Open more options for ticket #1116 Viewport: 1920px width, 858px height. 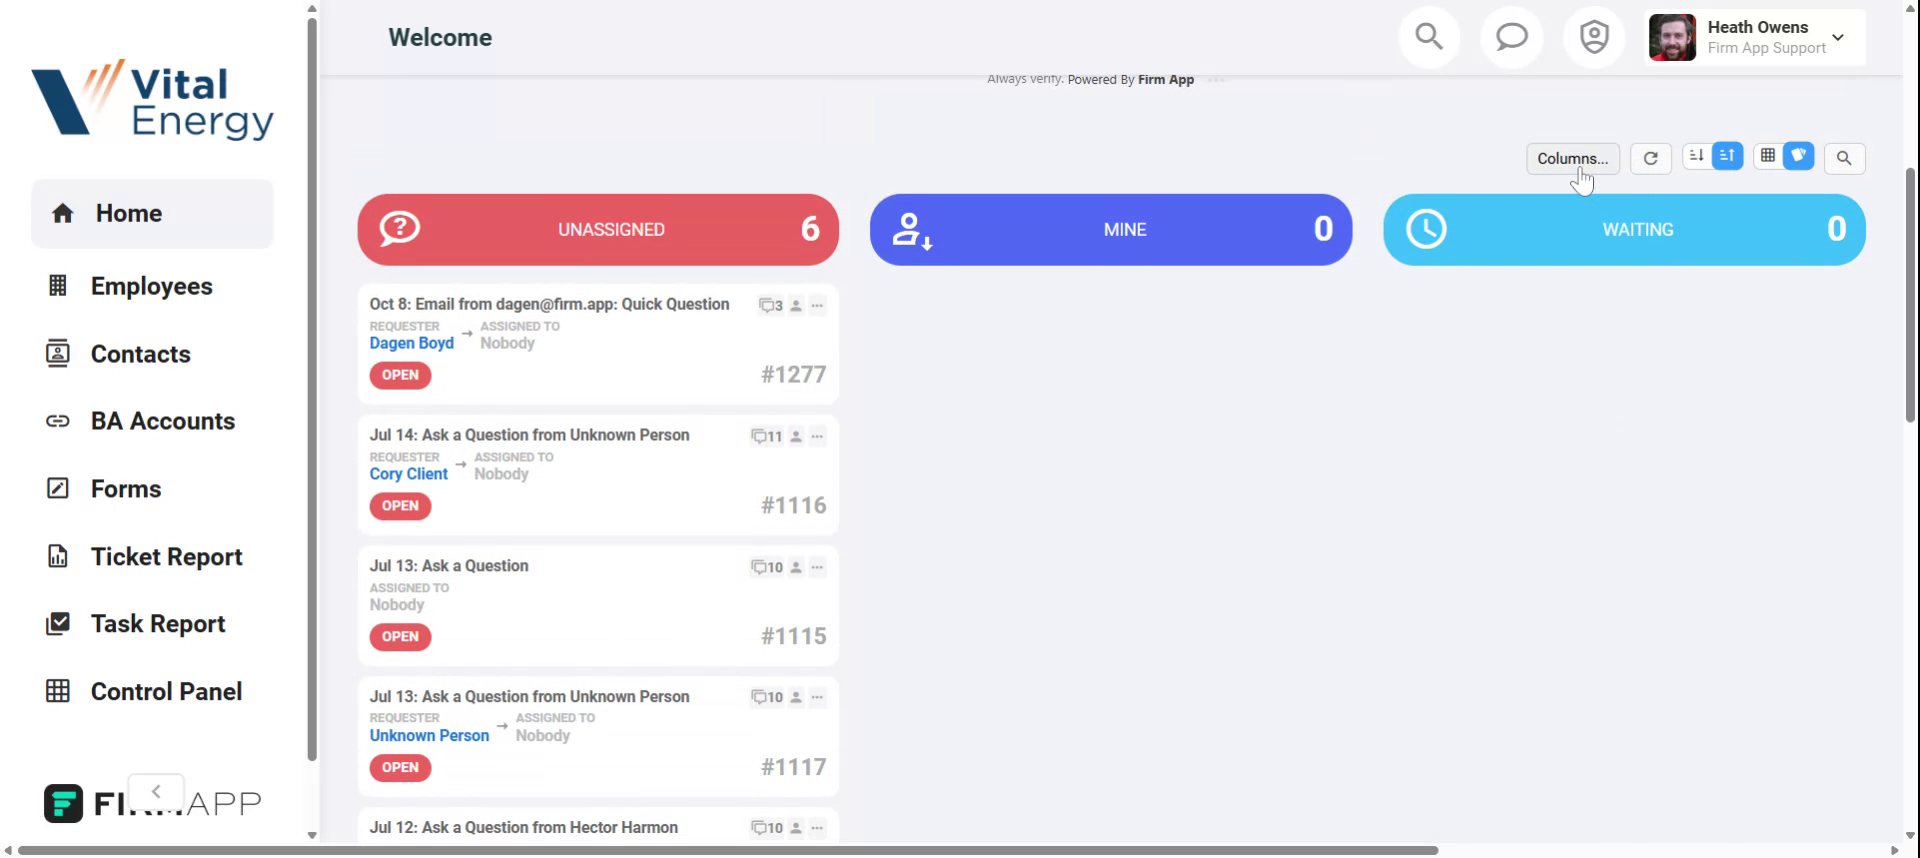pyautogui.click(x=817, y=436)
